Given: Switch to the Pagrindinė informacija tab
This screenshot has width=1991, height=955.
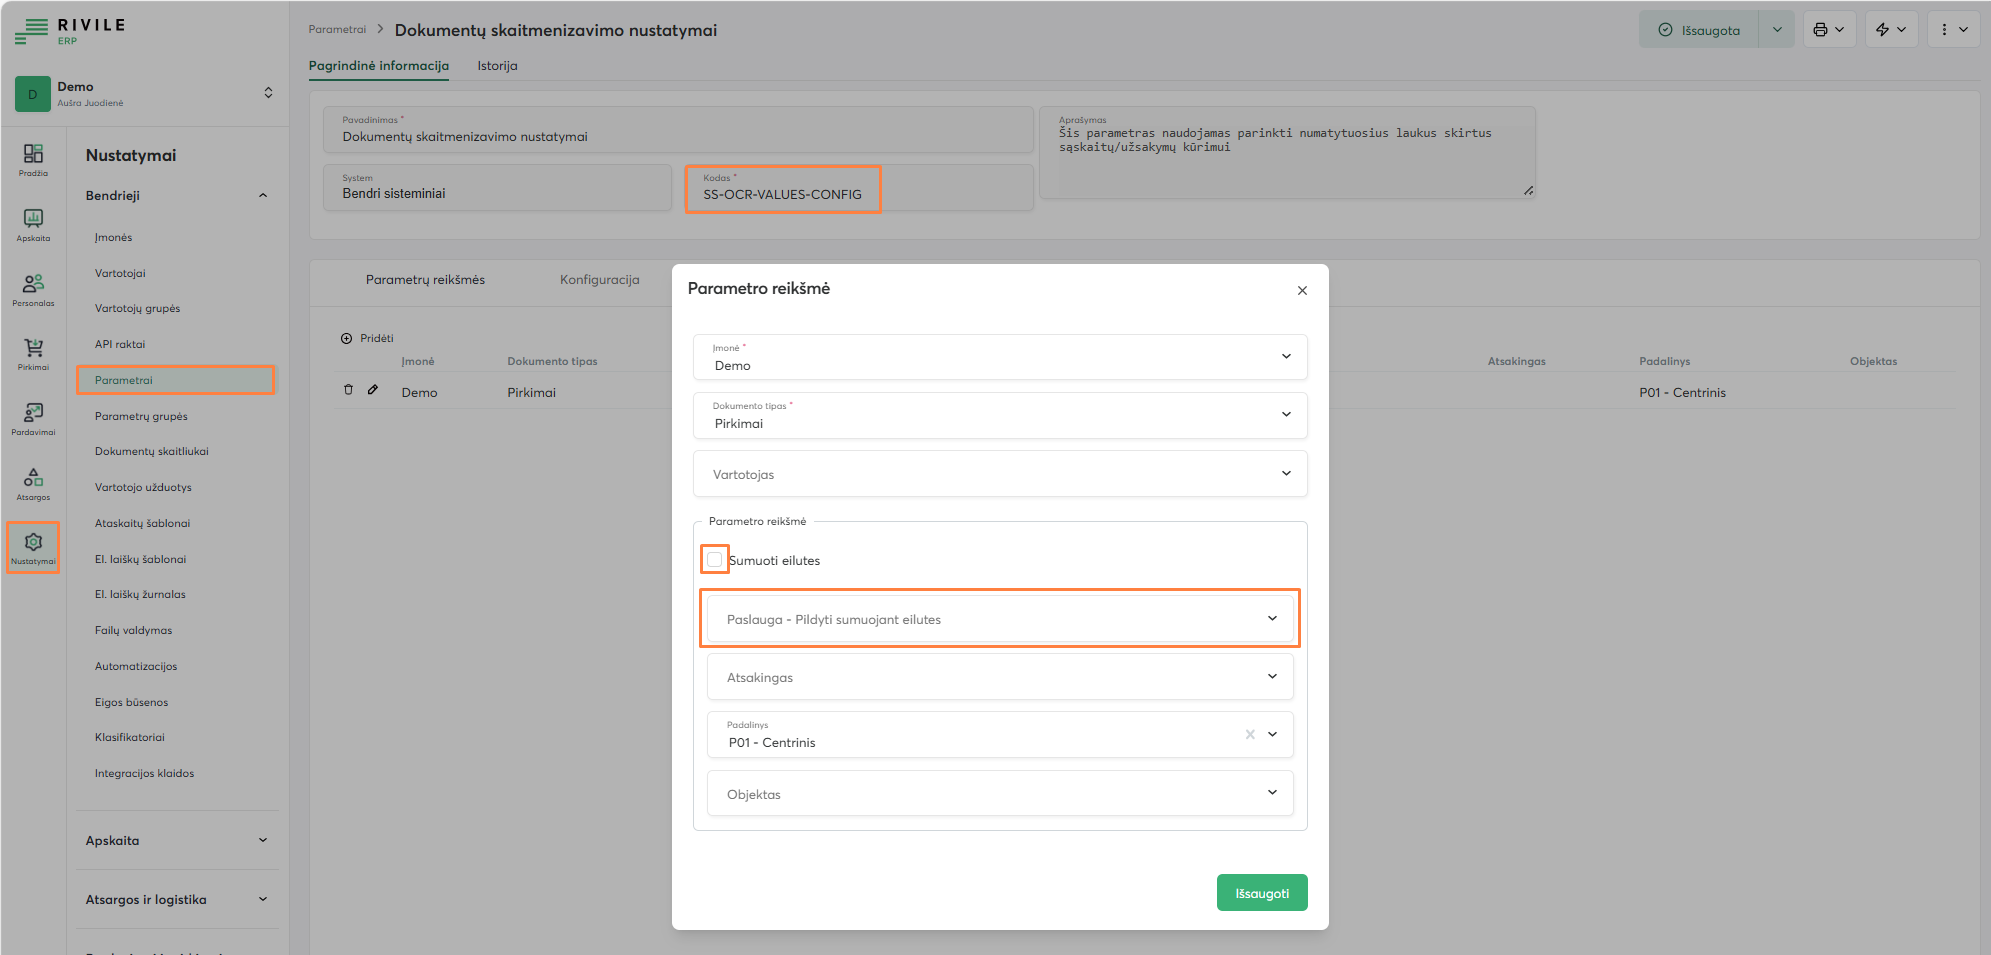Looking at the screenshot, I should point(379,66).
